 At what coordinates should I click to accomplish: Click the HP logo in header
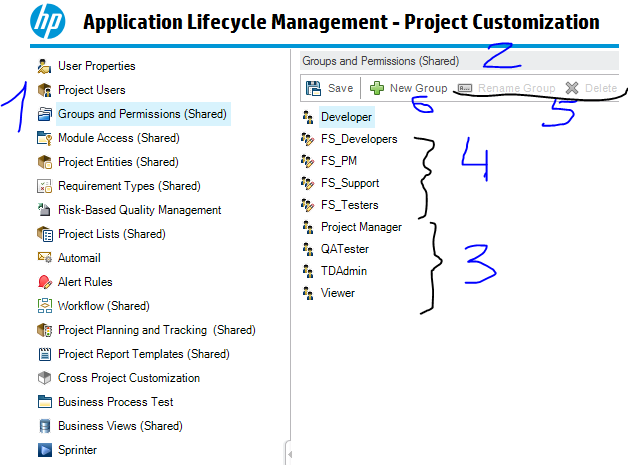(x=45, y=20)
